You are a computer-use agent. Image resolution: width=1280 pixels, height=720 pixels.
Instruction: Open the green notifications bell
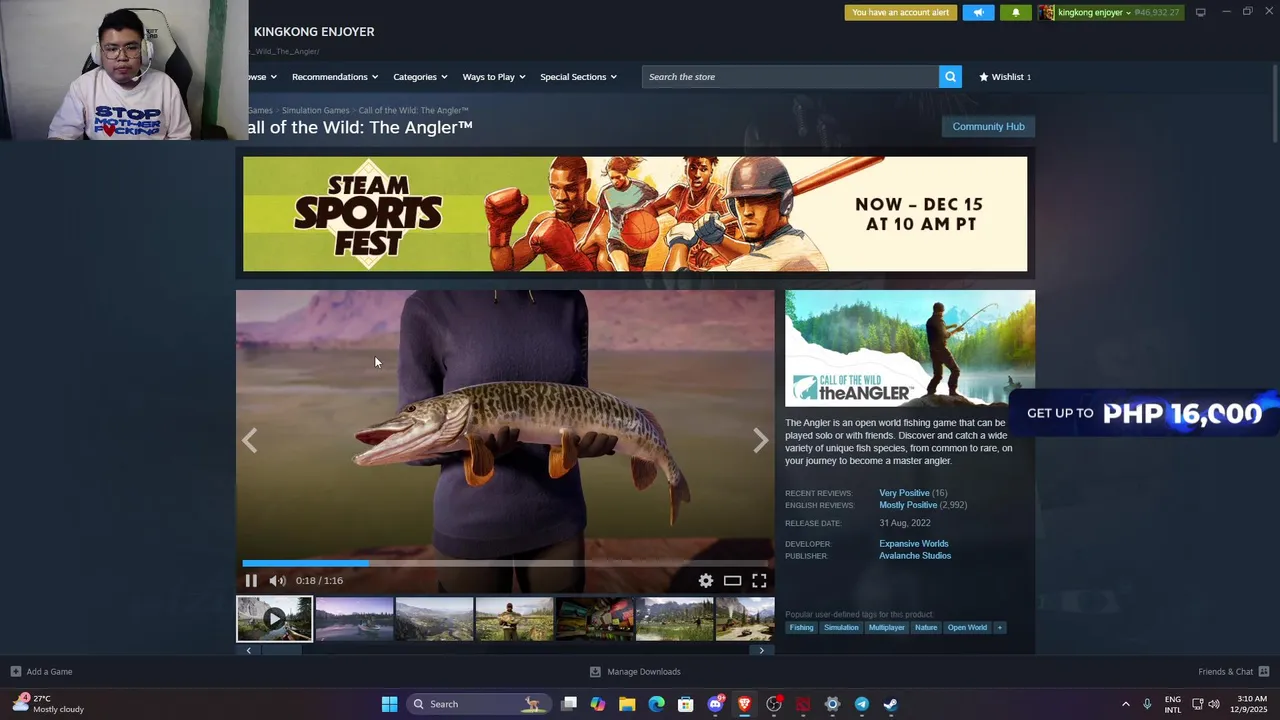(x=1016, y=13)
